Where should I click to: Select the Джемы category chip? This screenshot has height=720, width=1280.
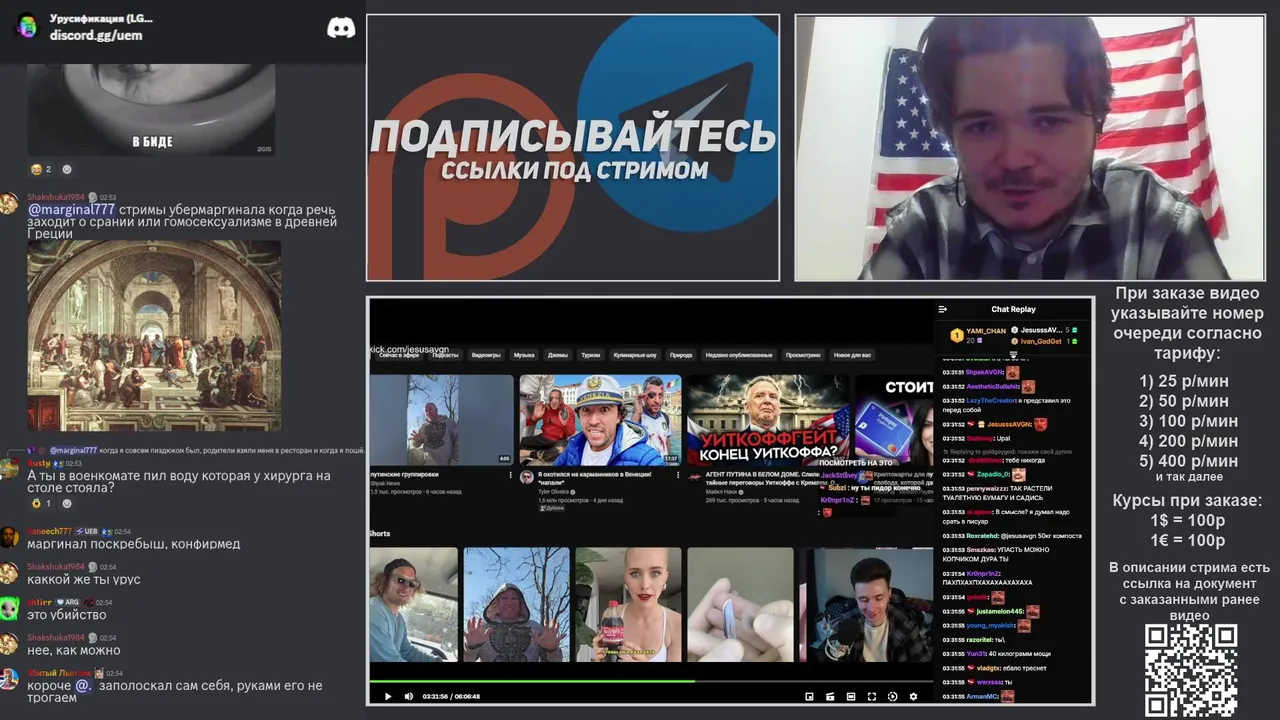[x=558, y=355]
